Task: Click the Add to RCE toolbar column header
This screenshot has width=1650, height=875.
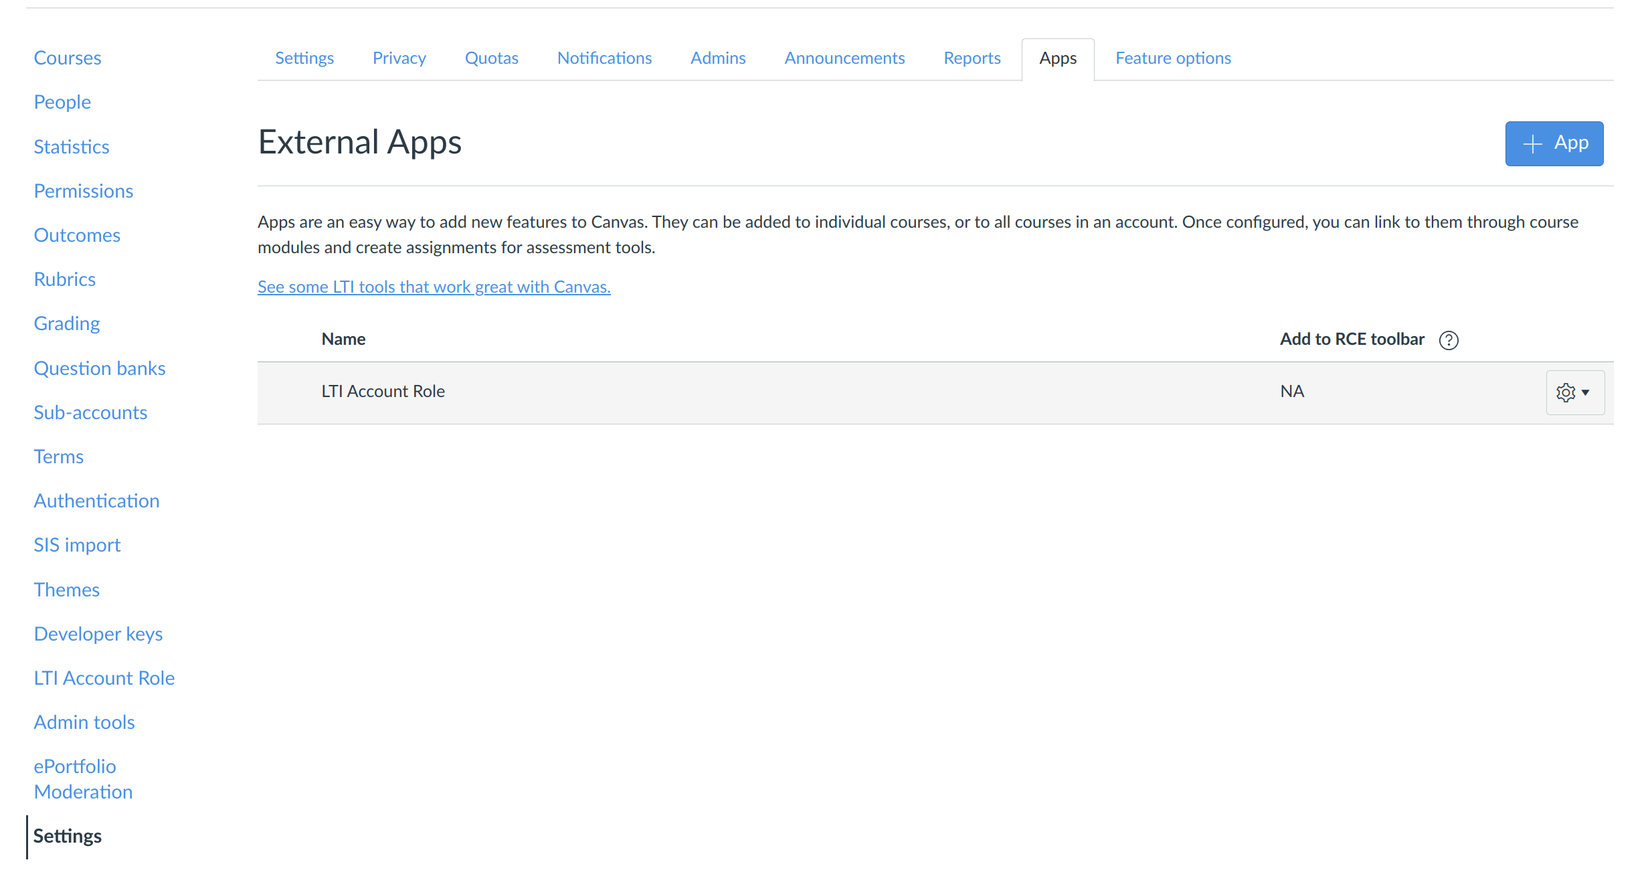Action: (x=1352, y=339)
